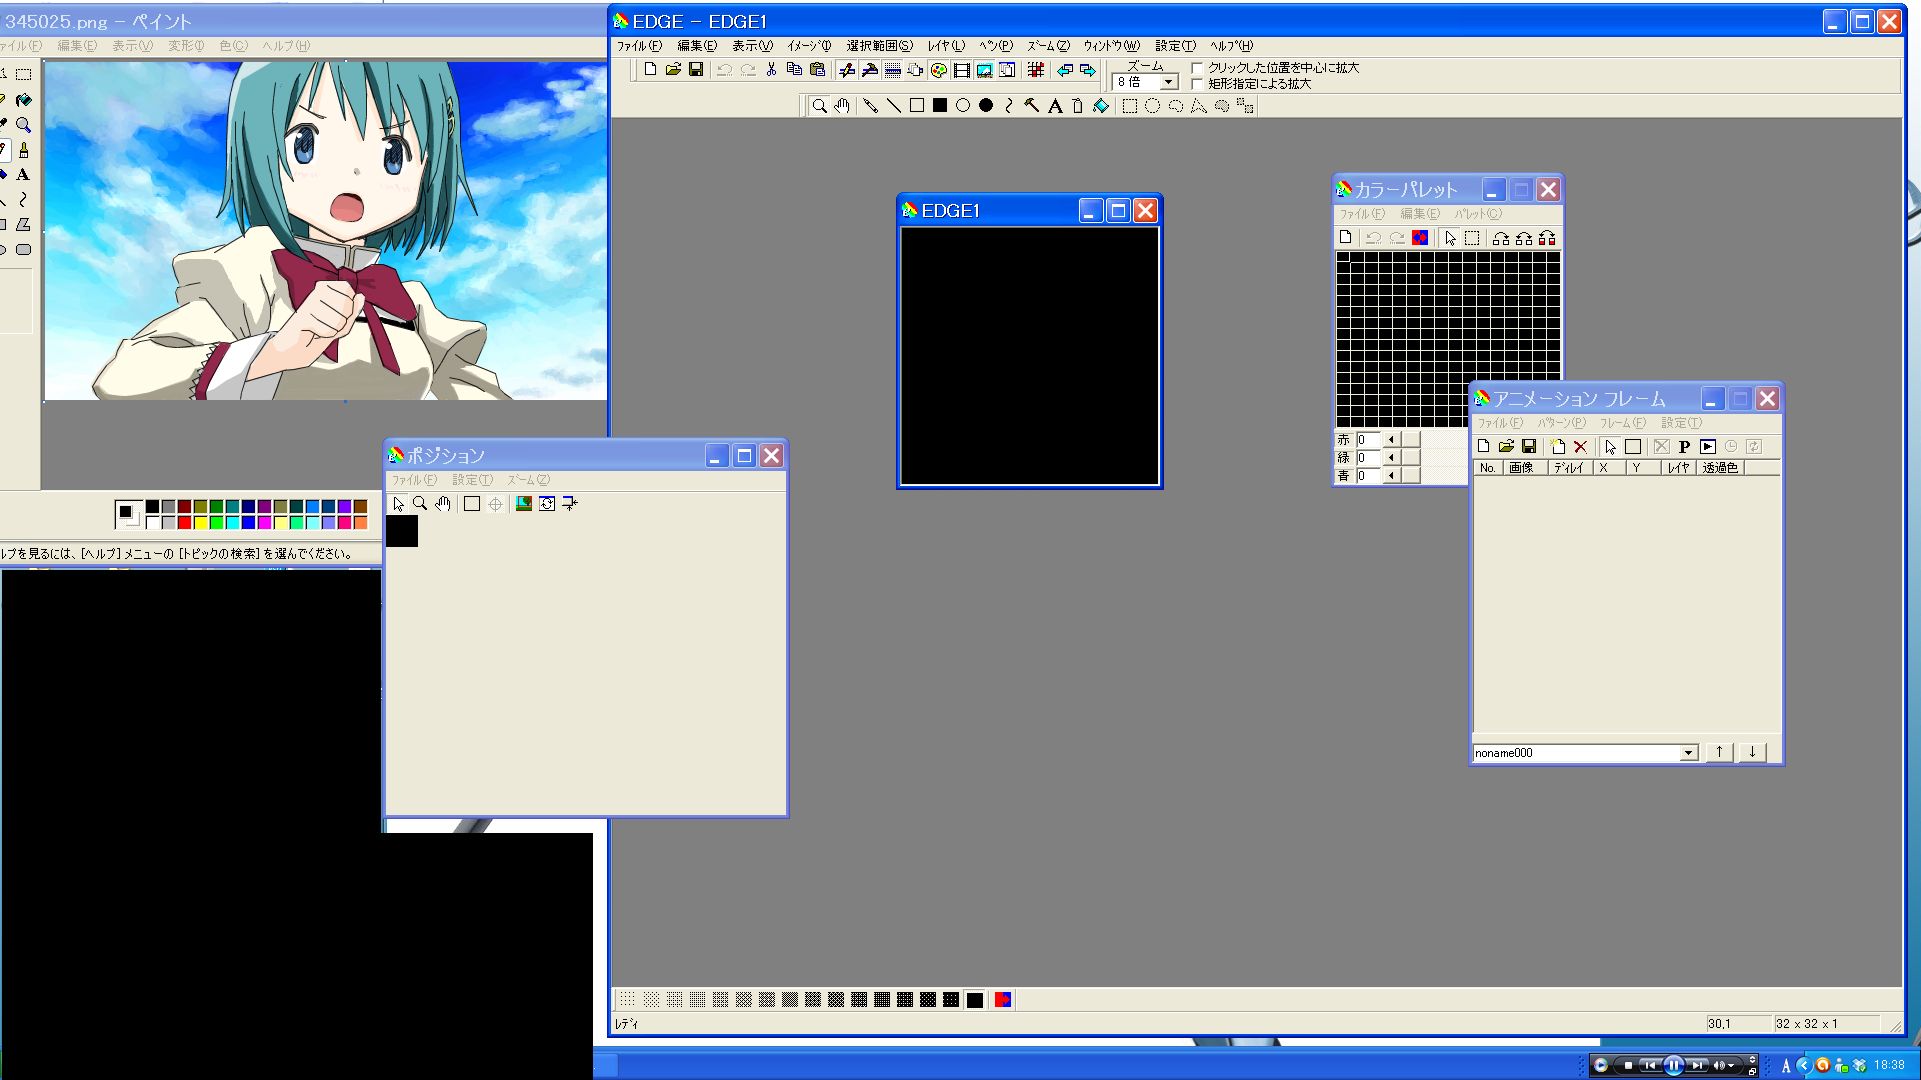Open レイヤ(L) menu in EDGE

point(945,46)
